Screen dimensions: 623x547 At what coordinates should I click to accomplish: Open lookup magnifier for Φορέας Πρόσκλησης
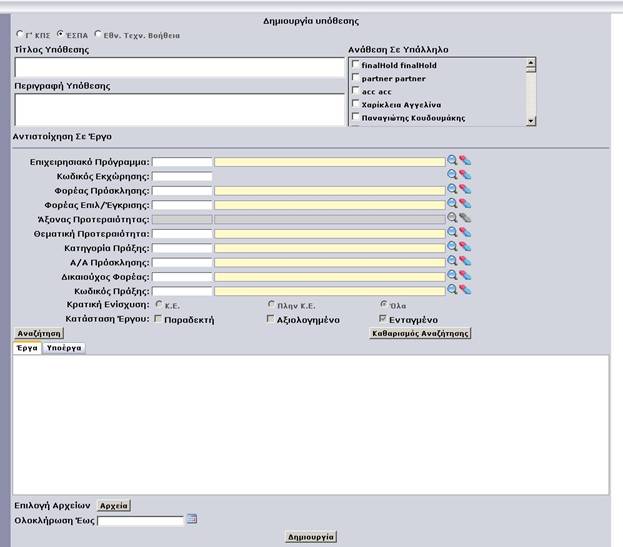pos(452,189)
